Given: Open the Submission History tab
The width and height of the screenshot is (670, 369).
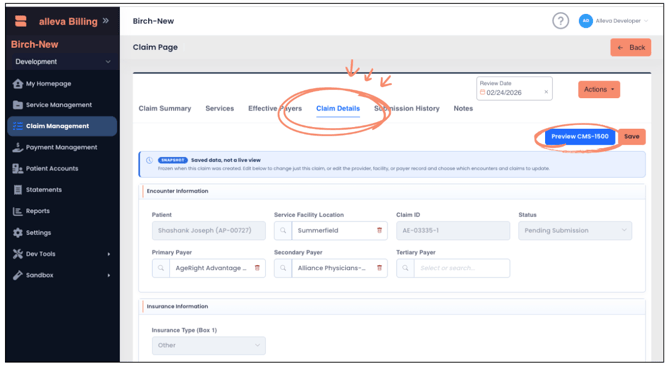Looking at the screenshot, I should 407,108.
